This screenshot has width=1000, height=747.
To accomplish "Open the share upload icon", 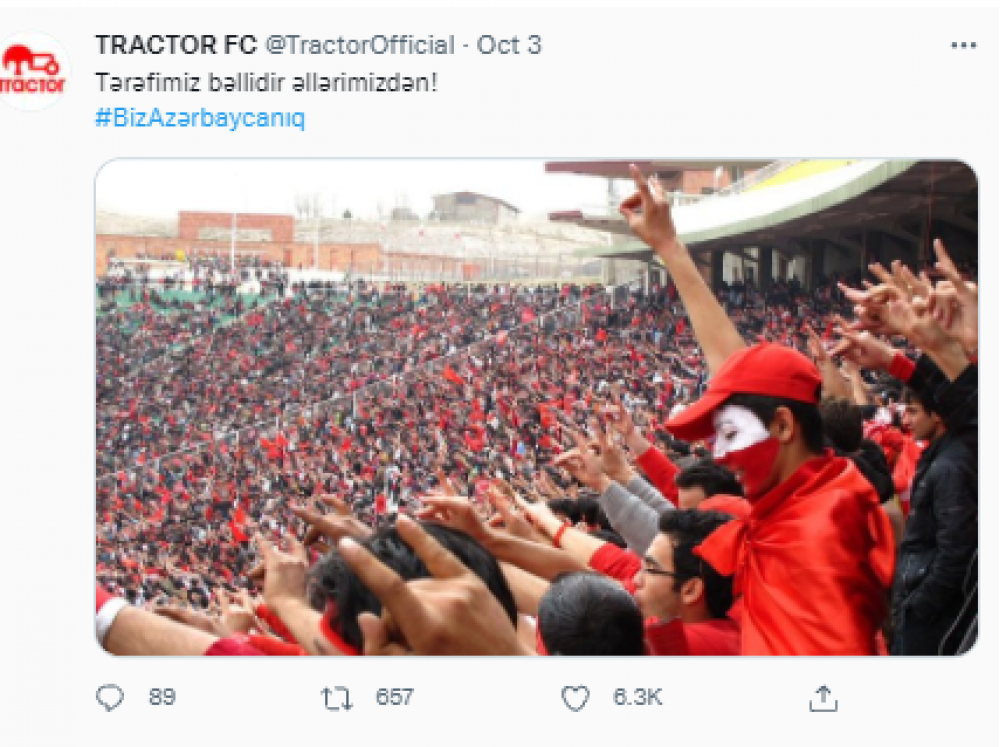I will pos(823,699).
